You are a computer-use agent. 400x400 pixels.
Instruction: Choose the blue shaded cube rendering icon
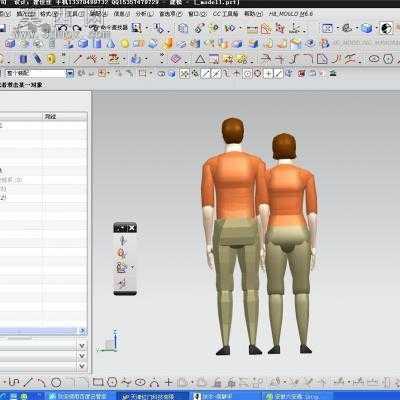(x=367, y=28)
